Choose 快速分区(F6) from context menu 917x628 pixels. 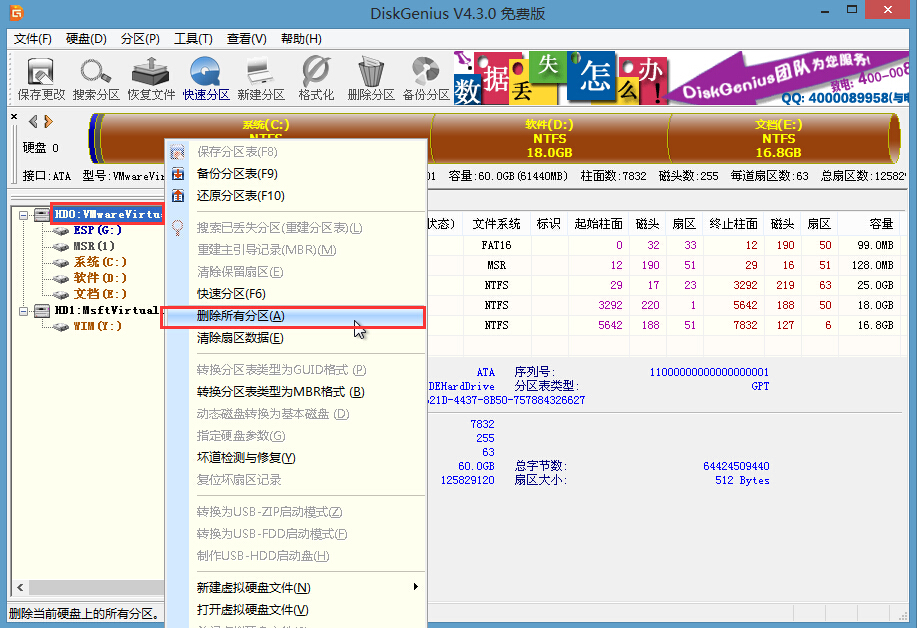(x=231, y=294)
